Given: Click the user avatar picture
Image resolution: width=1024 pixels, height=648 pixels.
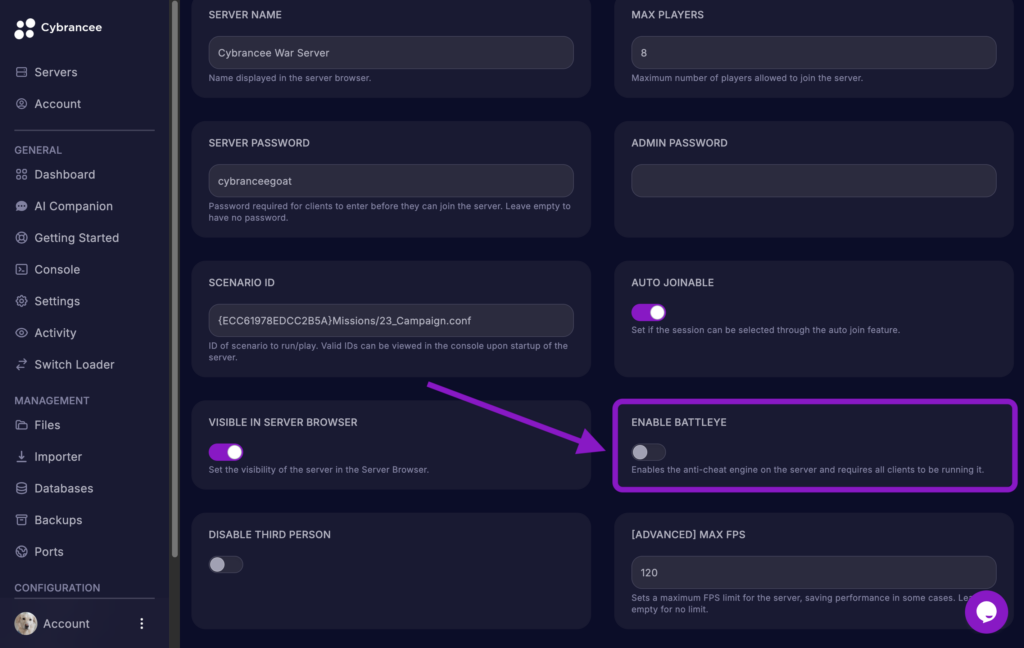Looking at the screenshot, I should [26, 623].
